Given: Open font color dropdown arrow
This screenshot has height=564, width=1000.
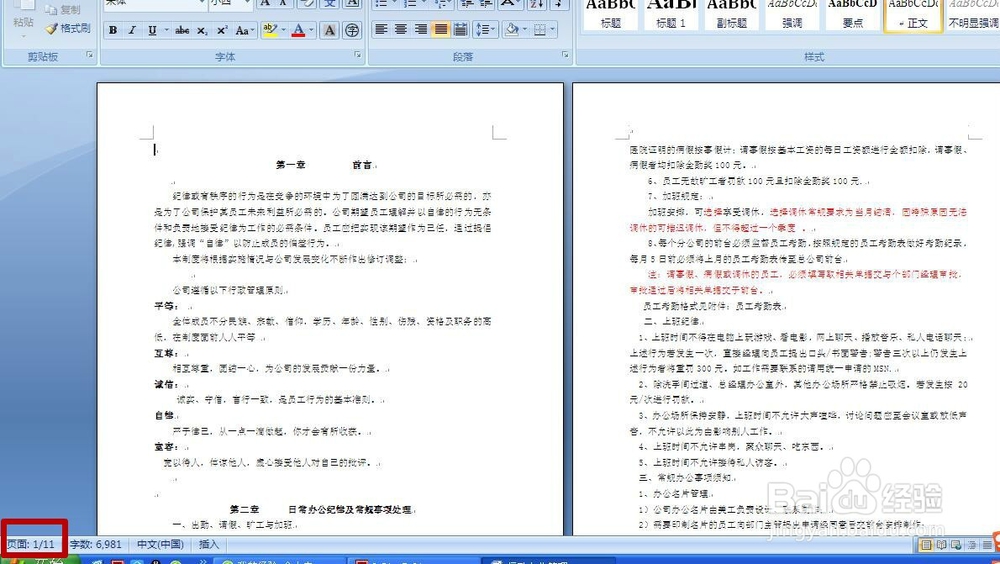Looking at the screenshot, I should 311,30.
